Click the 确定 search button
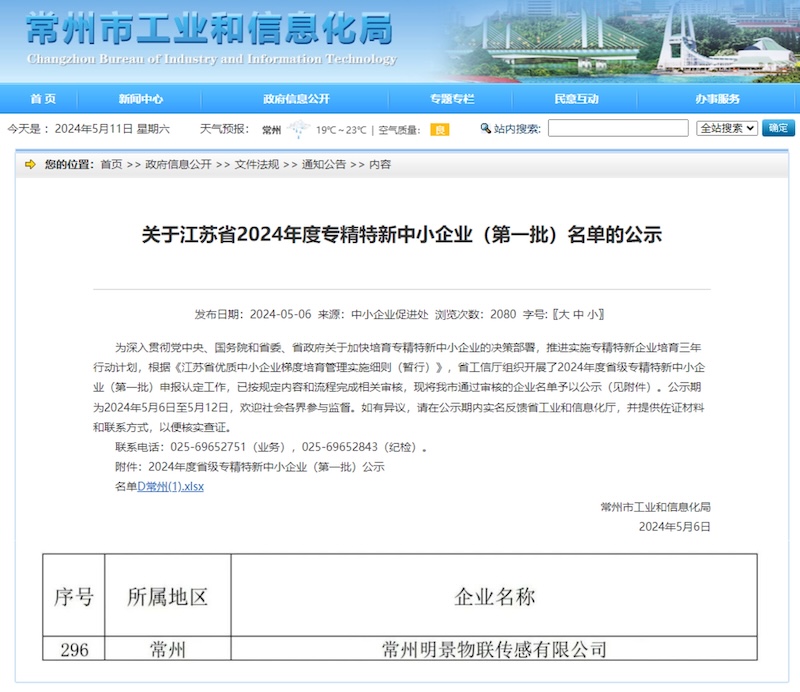The image size is (800, 692). point(778,128)
